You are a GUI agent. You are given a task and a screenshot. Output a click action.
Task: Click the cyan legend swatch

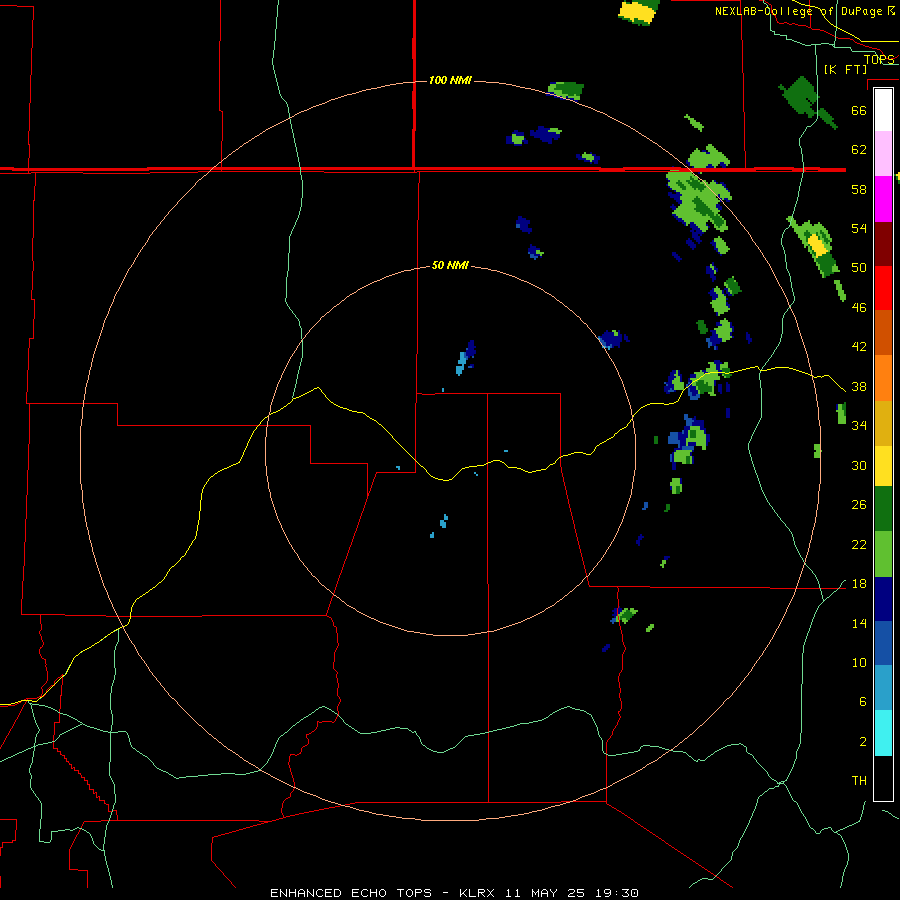coord(883,733)
